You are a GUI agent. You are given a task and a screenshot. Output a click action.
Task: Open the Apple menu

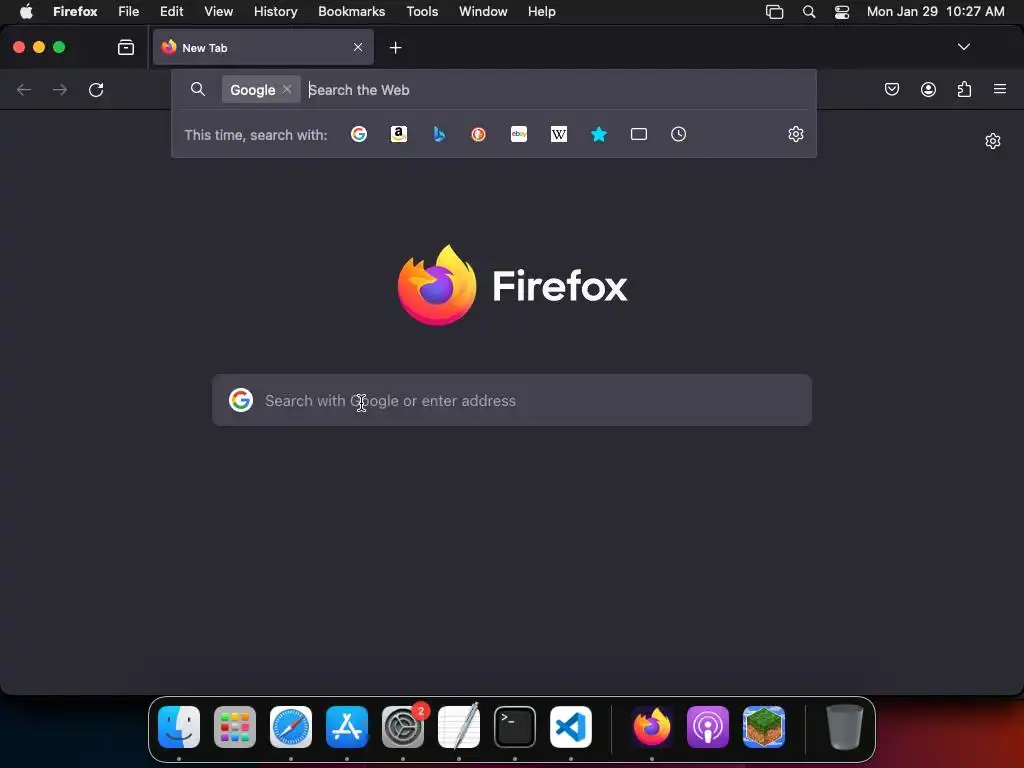(26, 11)
